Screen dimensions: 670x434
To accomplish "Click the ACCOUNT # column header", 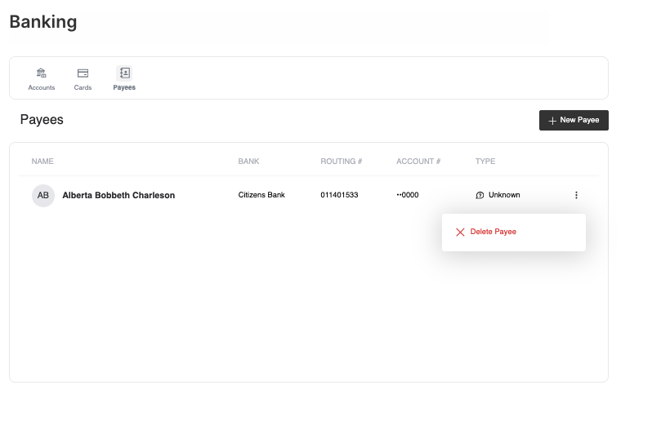I will pos(418,161).
